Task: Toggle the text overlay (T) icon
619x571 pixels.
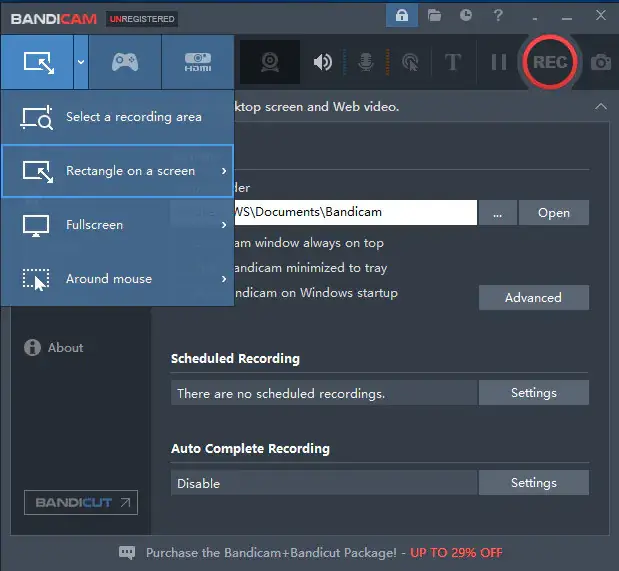Action: pyautogui.click(x=453, y=62)
